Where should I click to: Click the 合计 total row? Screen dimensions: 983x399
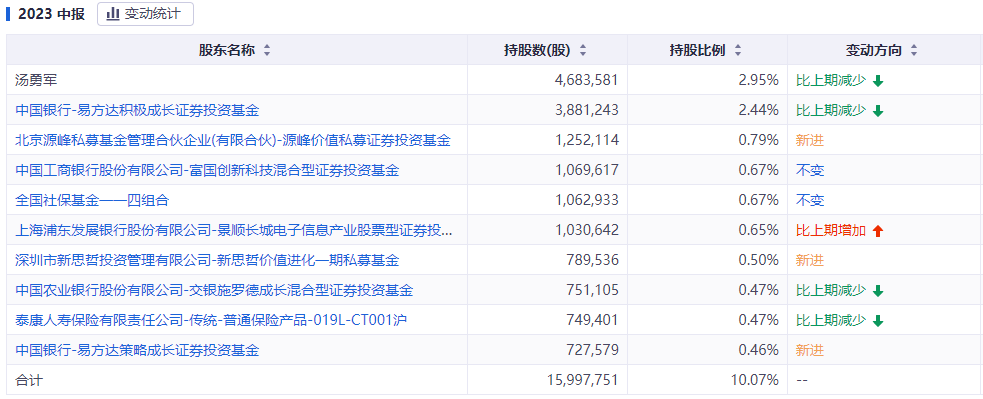tap(495, 380)
